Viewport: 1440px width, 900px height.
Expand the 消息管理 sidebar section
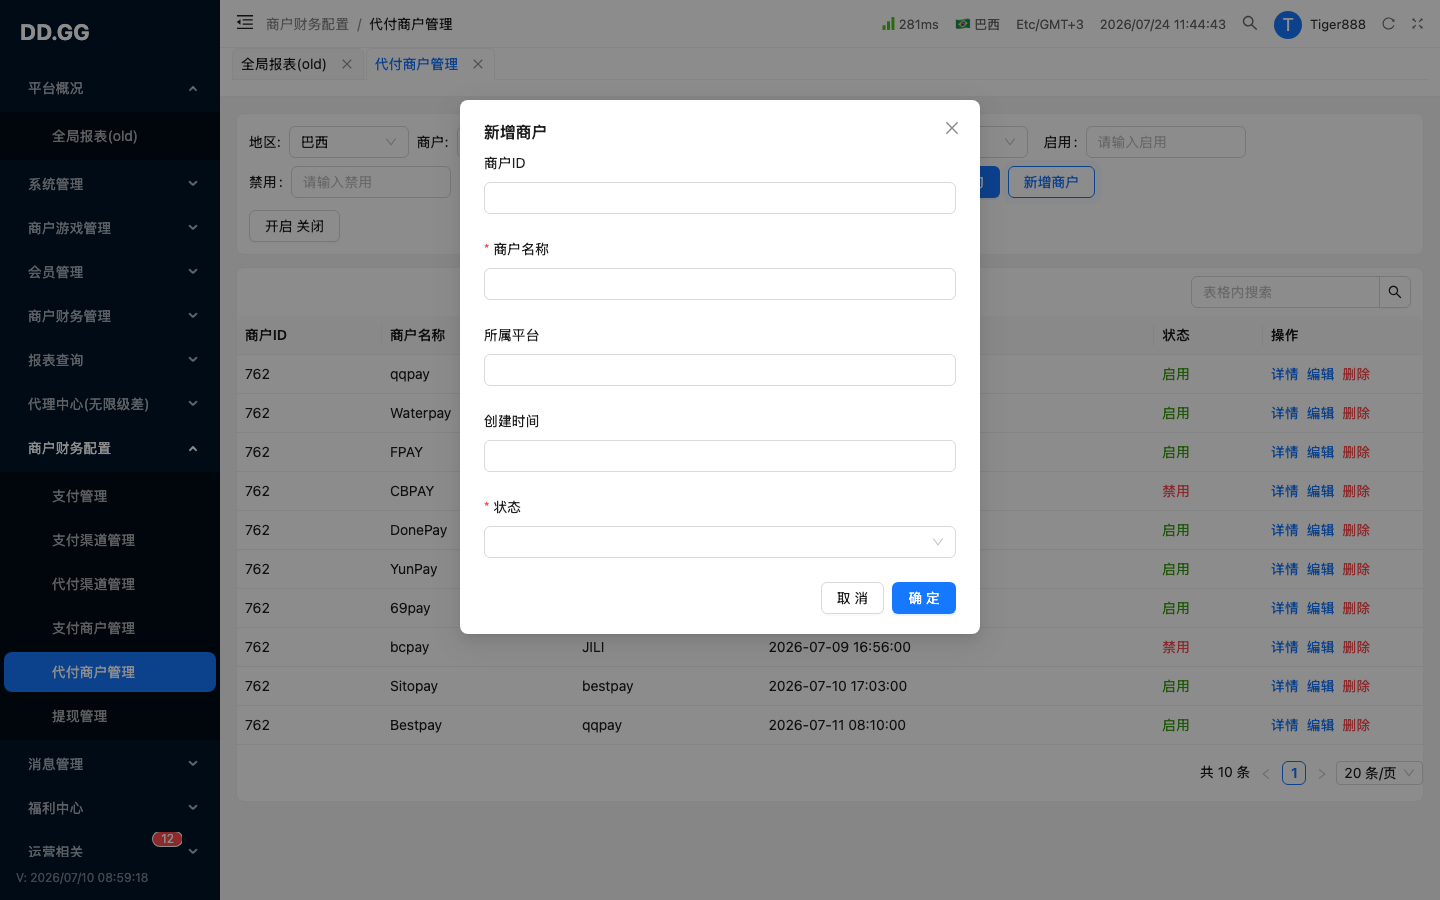coord(110,764)
